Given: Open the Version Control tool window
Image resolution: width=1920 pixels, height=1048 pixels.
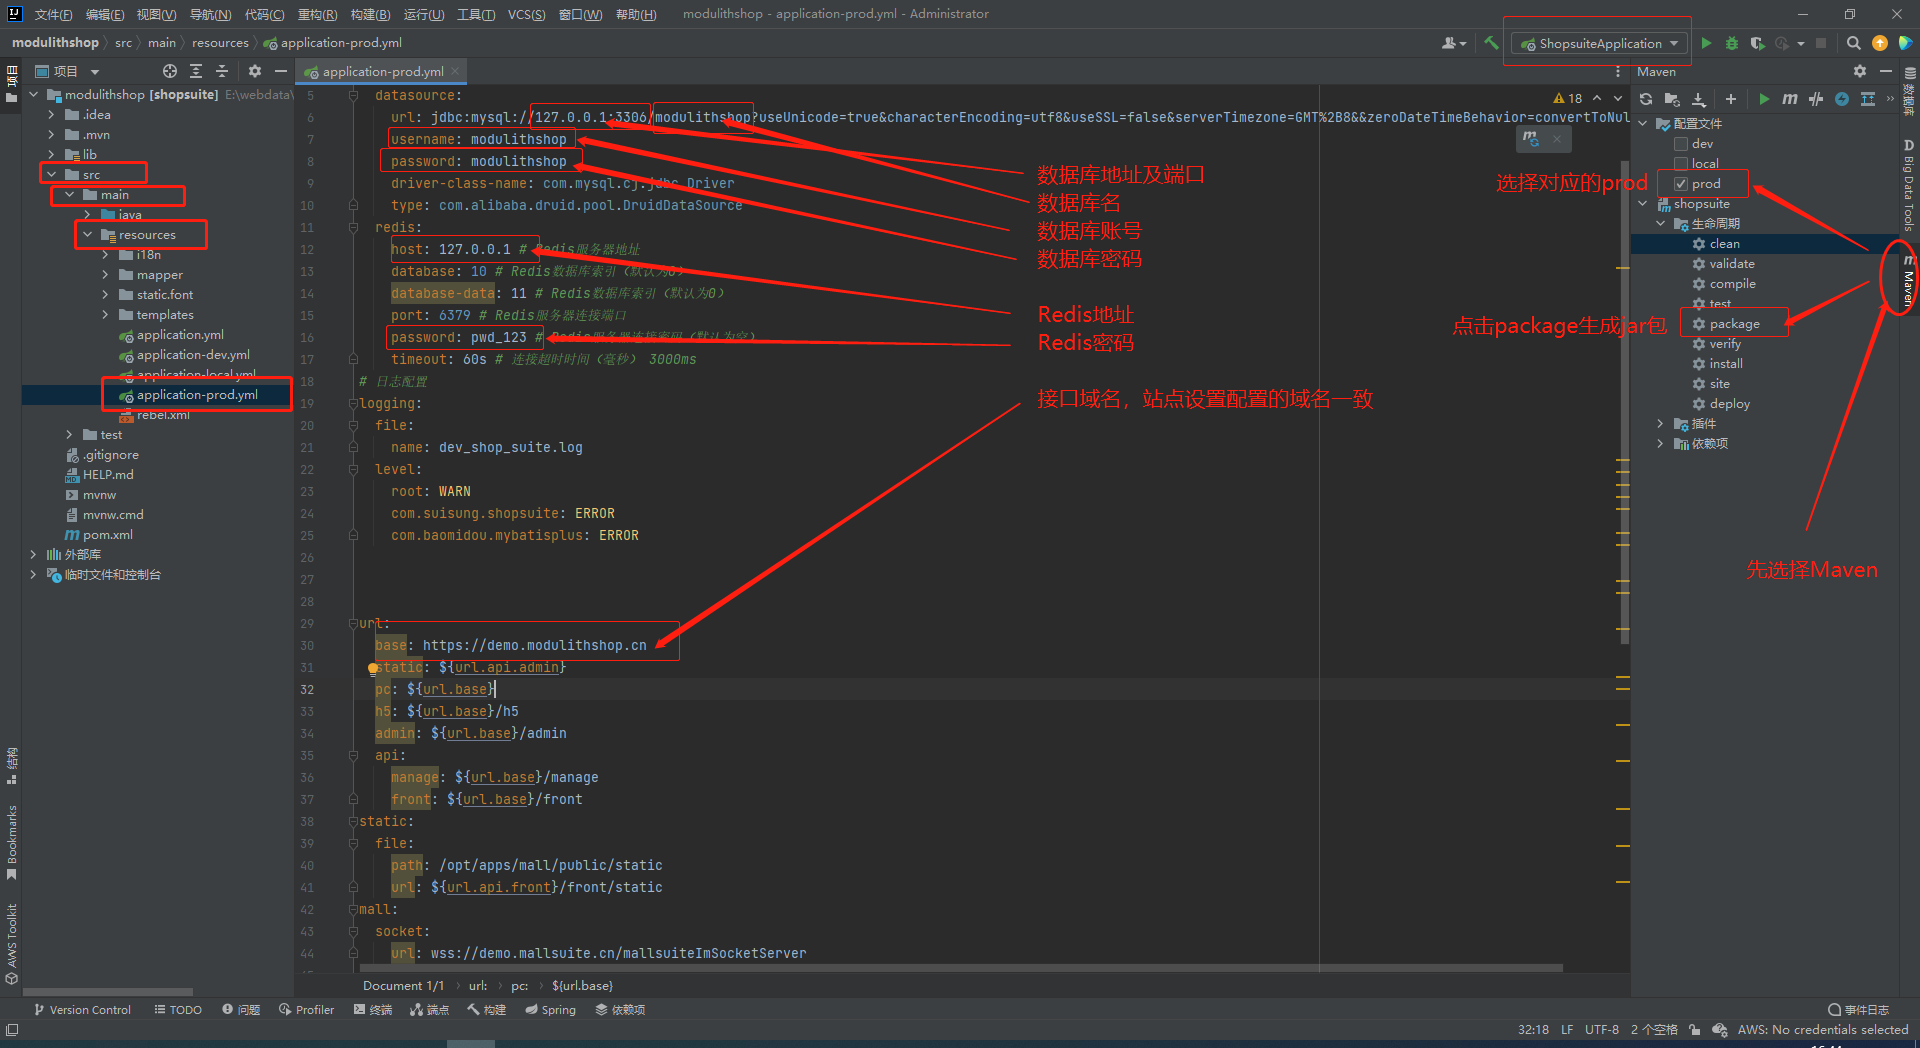Looking at the screenshot, I should (x=82, y=1010).
